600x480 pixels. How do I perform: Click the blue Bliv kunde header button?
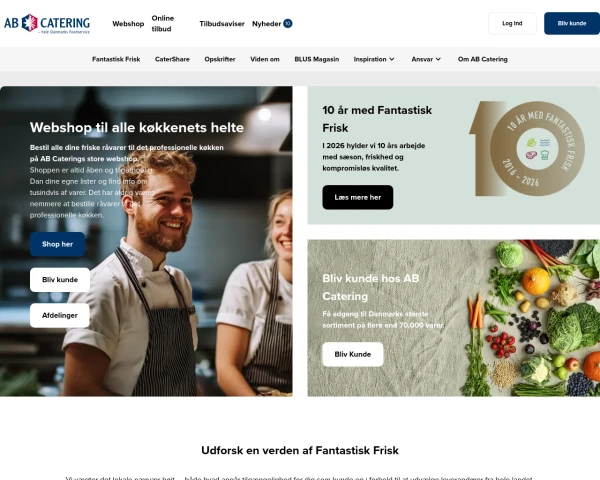point(572,23)
